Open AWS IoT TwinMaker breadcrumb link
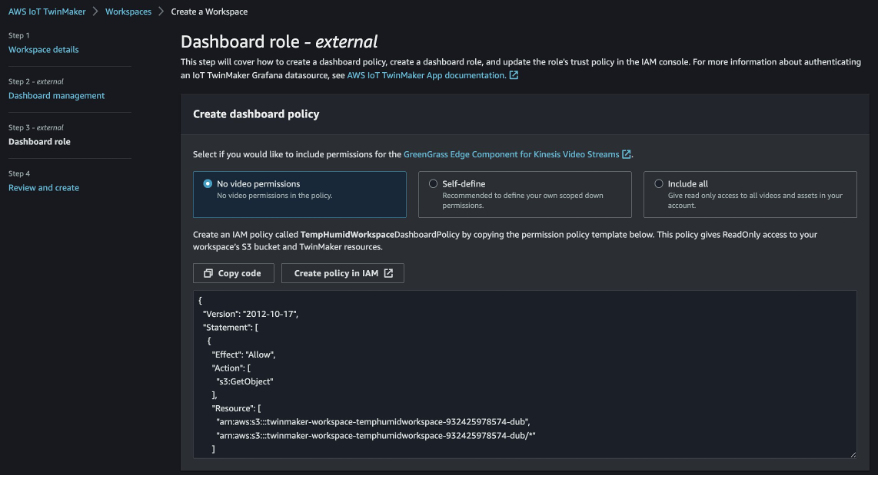 [47, 11]
